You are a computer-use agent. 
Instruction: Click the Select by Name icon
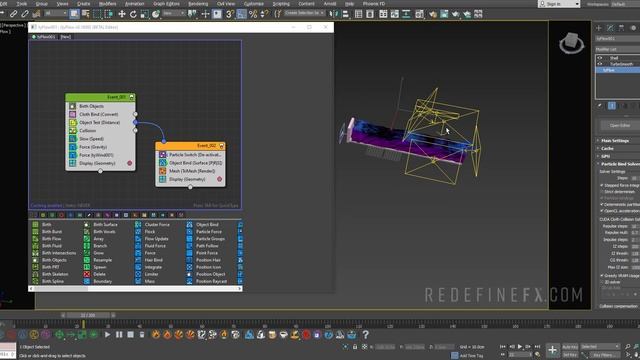tap(86, 14)
